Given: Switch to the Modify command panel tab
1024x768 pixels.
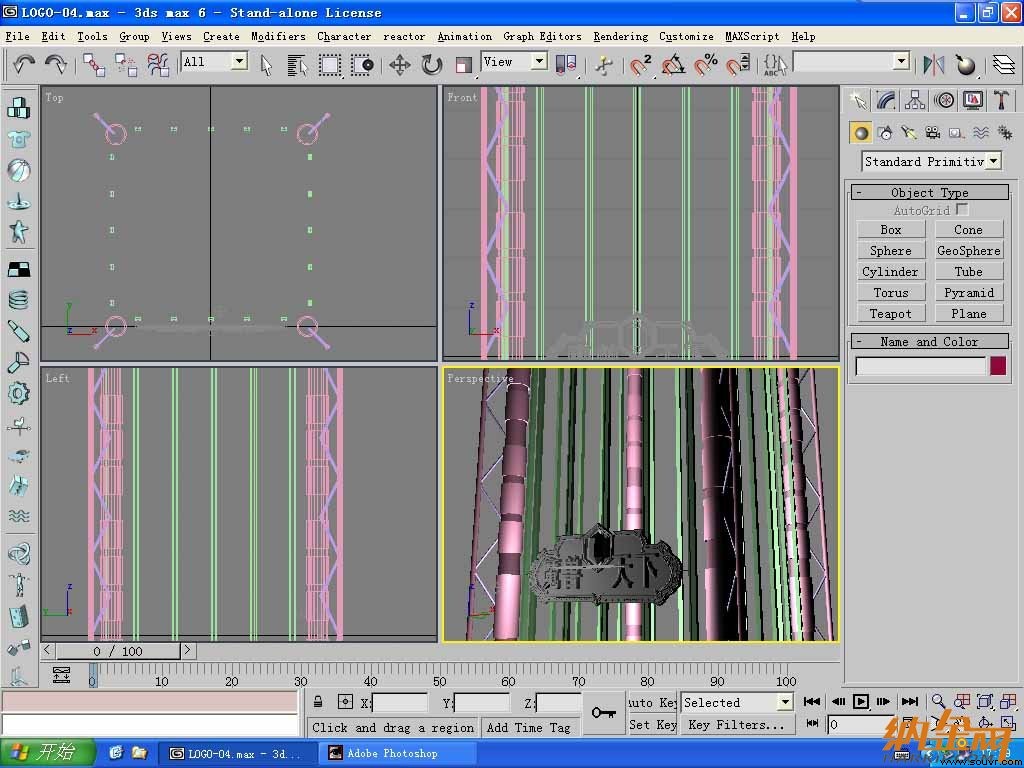Looking at the screenshot, I should tap(886, 100).
